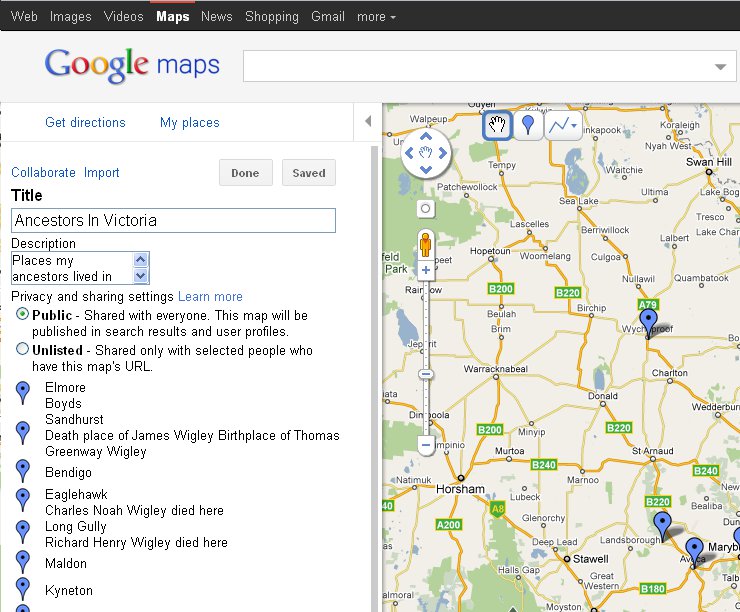Click the map Title text field
Screen dimensions: 740x612
[x=173, y=220]
